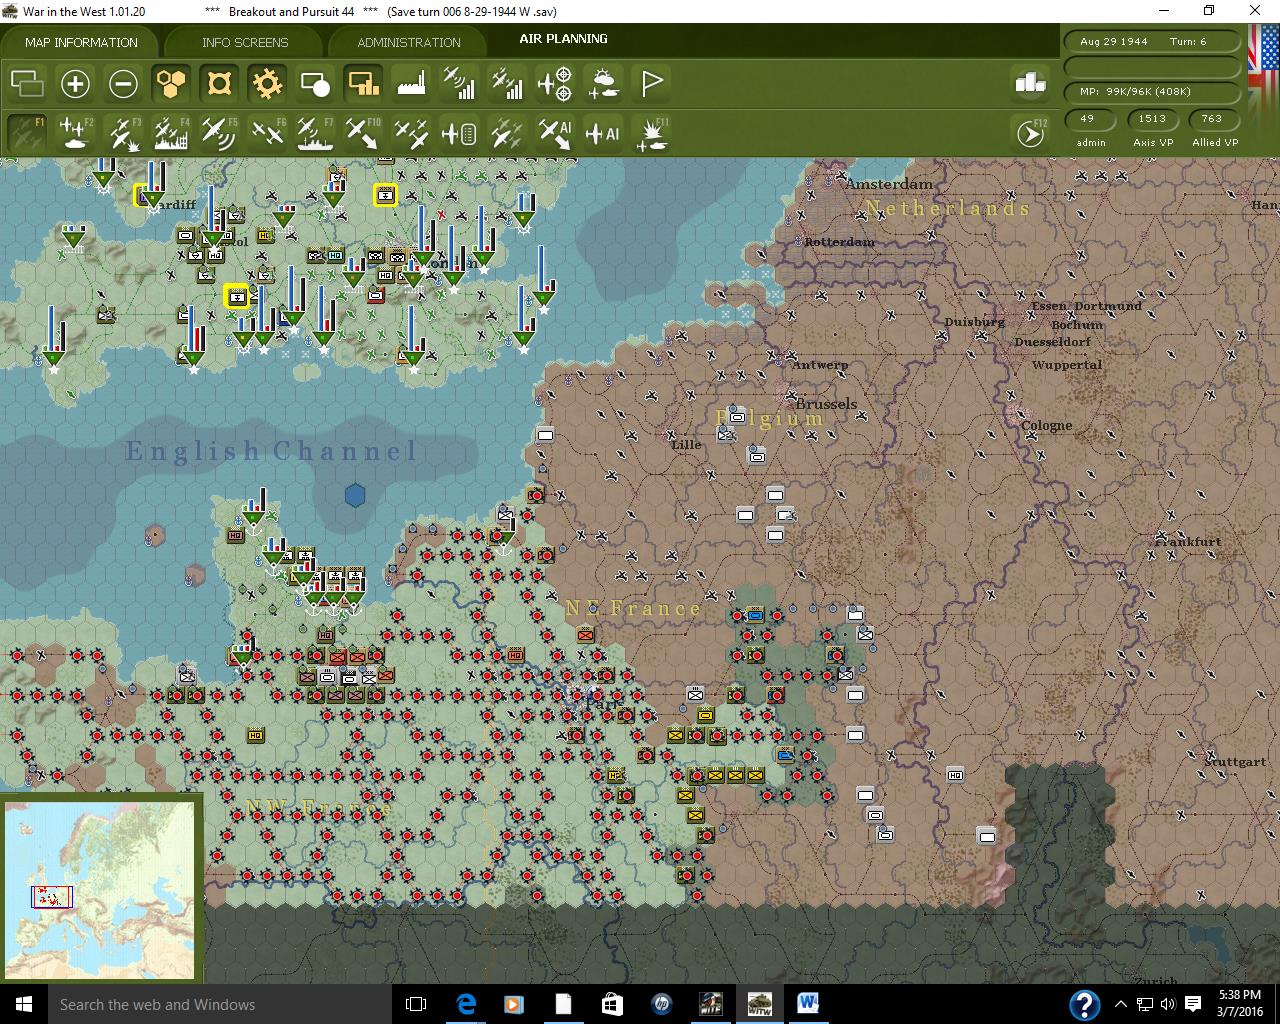Open the Administration tab
Image resolution: width=1280 pixels, height=1024 pixels.
[409, 42]
